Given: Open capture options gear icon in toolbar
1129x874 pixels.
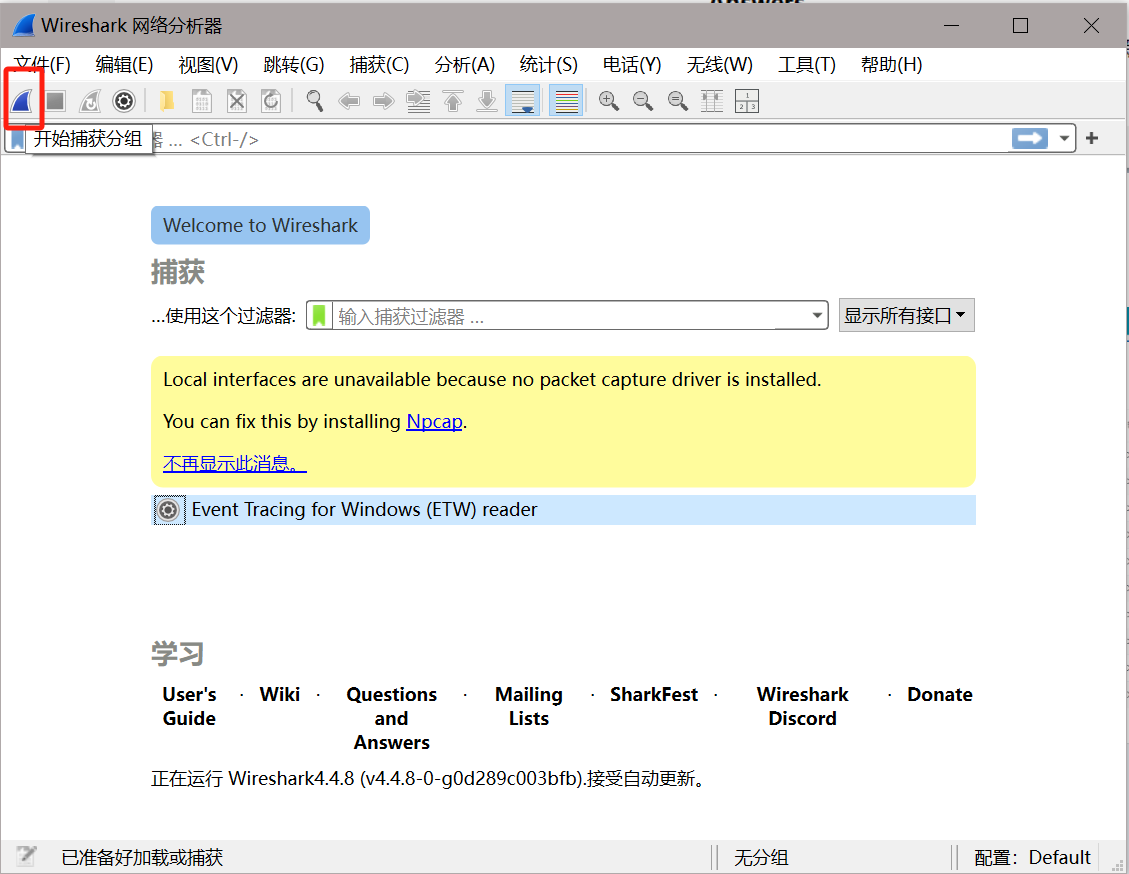Looking at the screenshot, I should tap(124, 101).
